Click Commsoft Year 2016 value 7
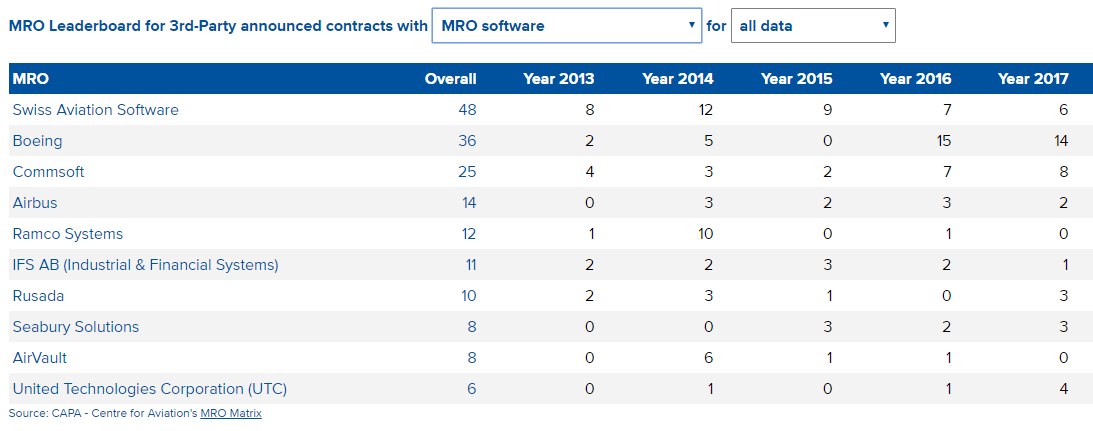 947,172
